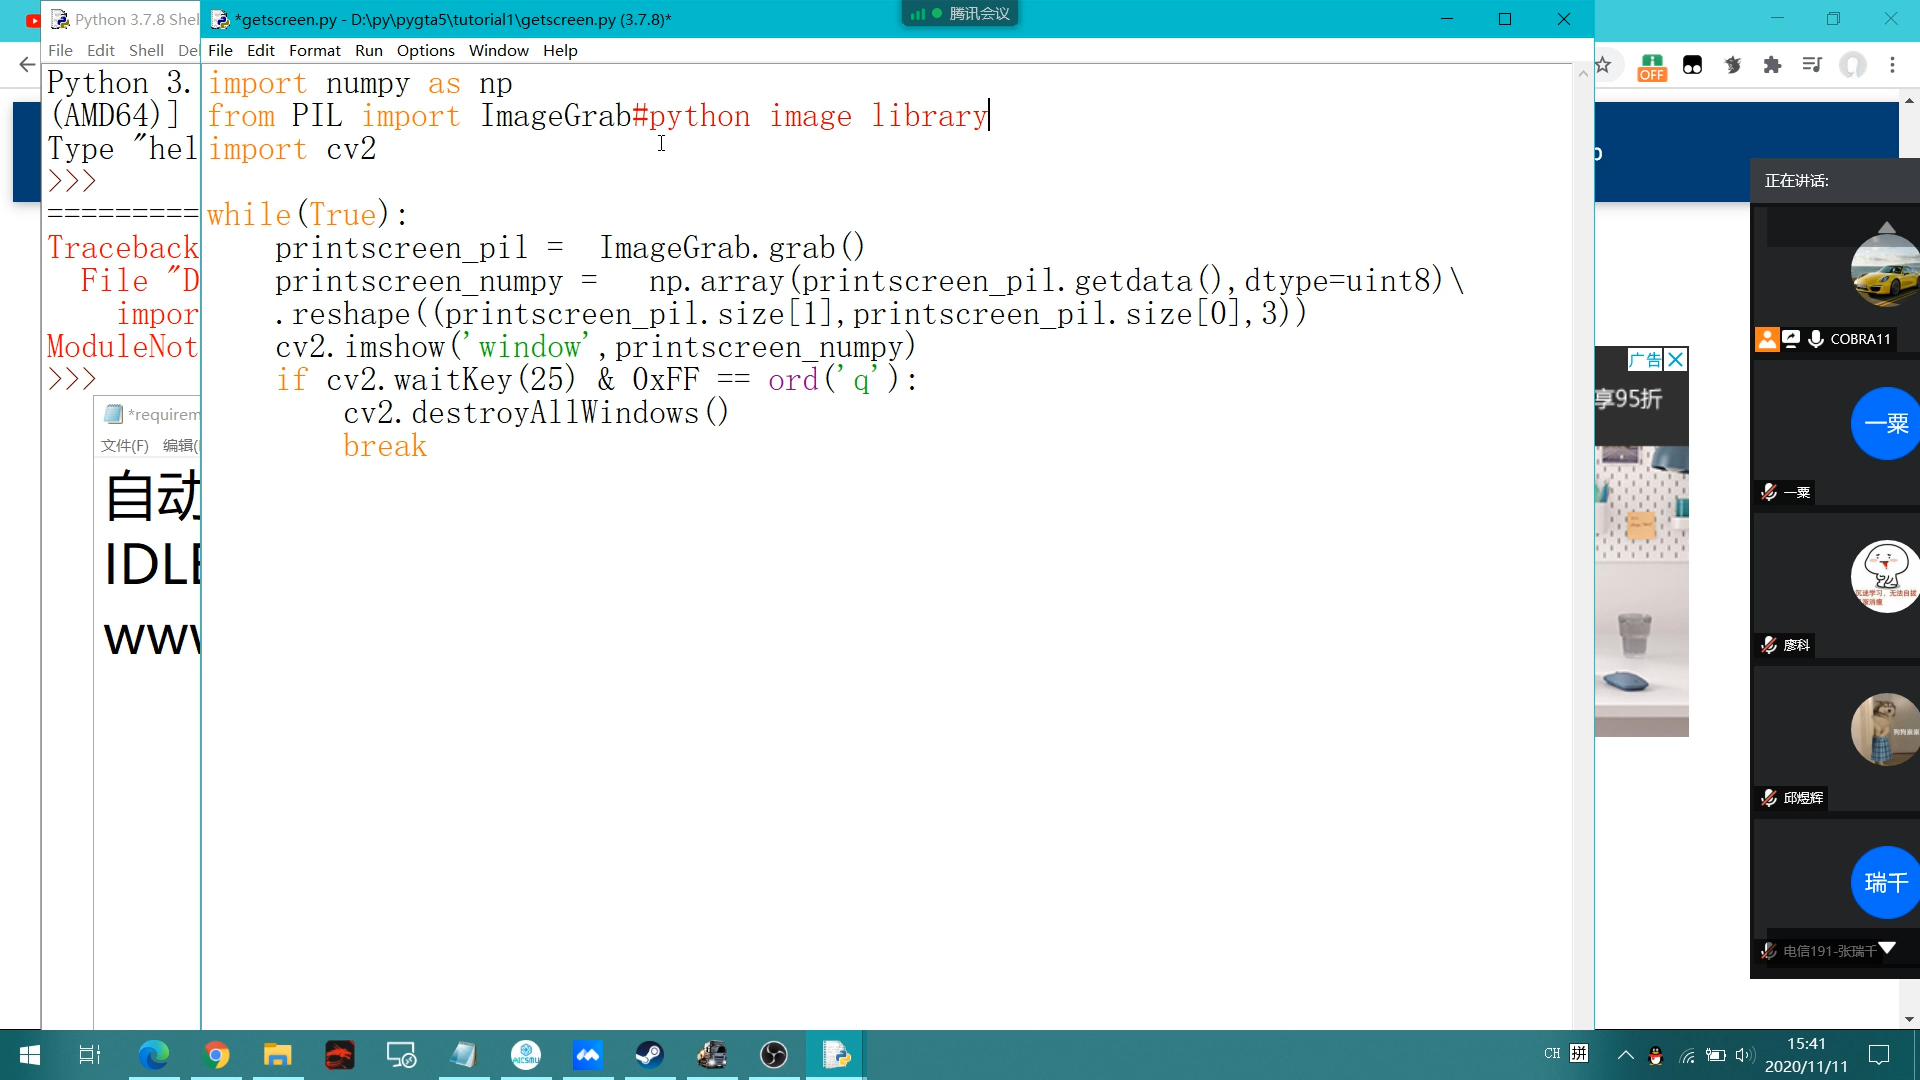Open the Windows Start menu
This screenshot has height=1080, width=1920.
pos(29,1055)
